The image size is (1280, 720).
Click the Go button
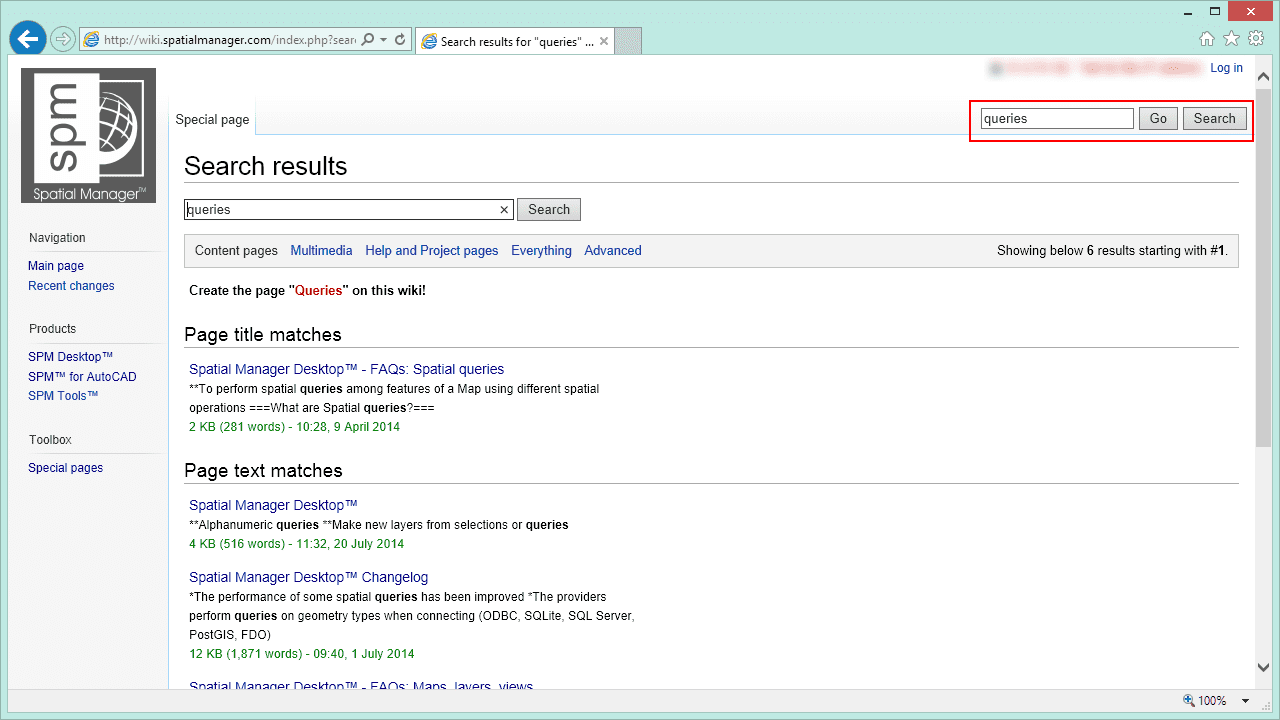[1158, 118]
